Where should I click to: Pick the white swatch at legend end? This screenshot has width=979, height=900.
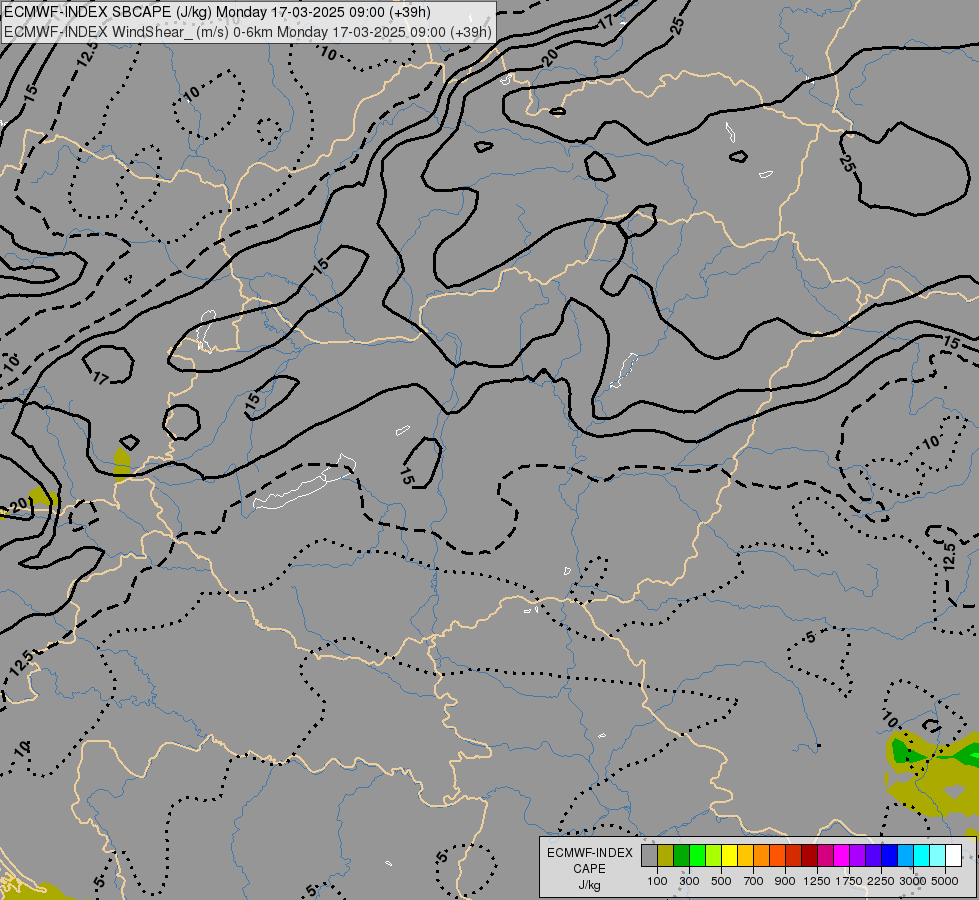click(x=953, y=856)
